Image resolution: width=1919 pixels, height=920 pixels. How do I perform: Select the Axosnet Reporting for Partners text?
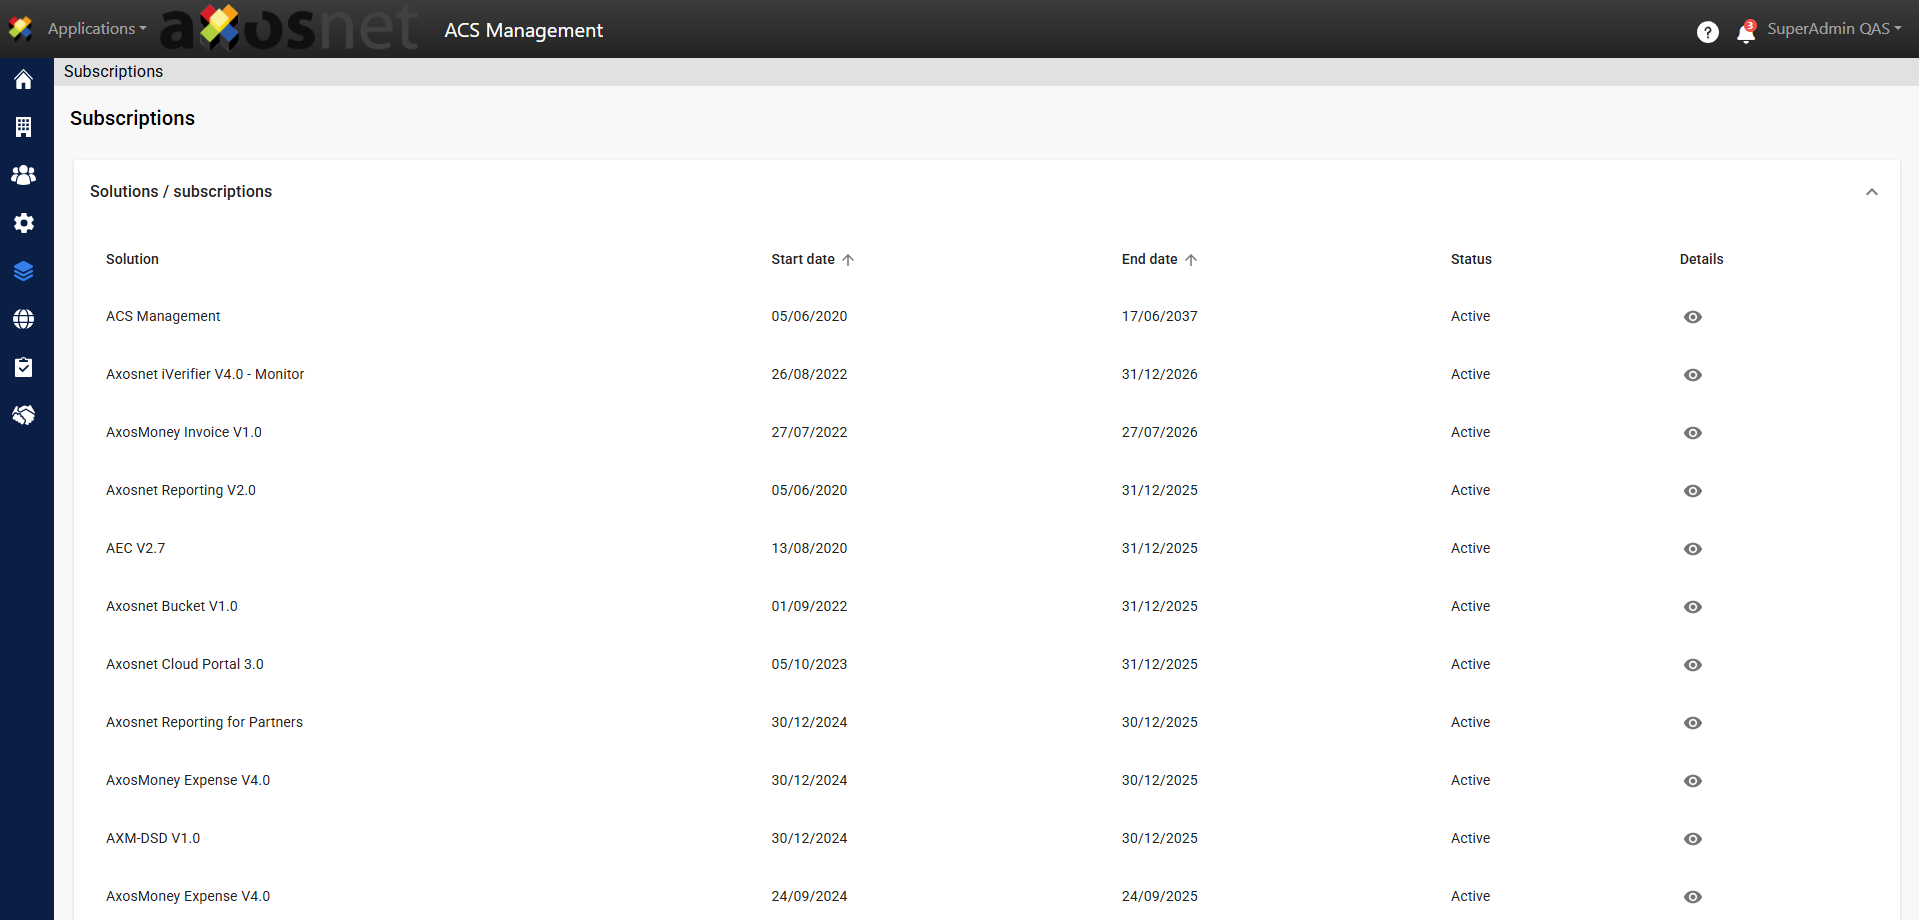tap(204, 722)
